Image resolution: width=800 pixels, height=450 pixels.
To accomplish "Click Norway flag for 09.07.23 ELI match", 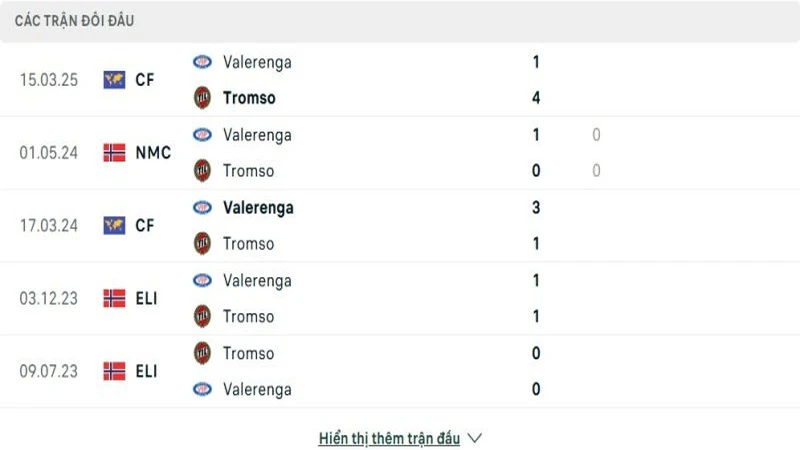I will pos(114,371).
